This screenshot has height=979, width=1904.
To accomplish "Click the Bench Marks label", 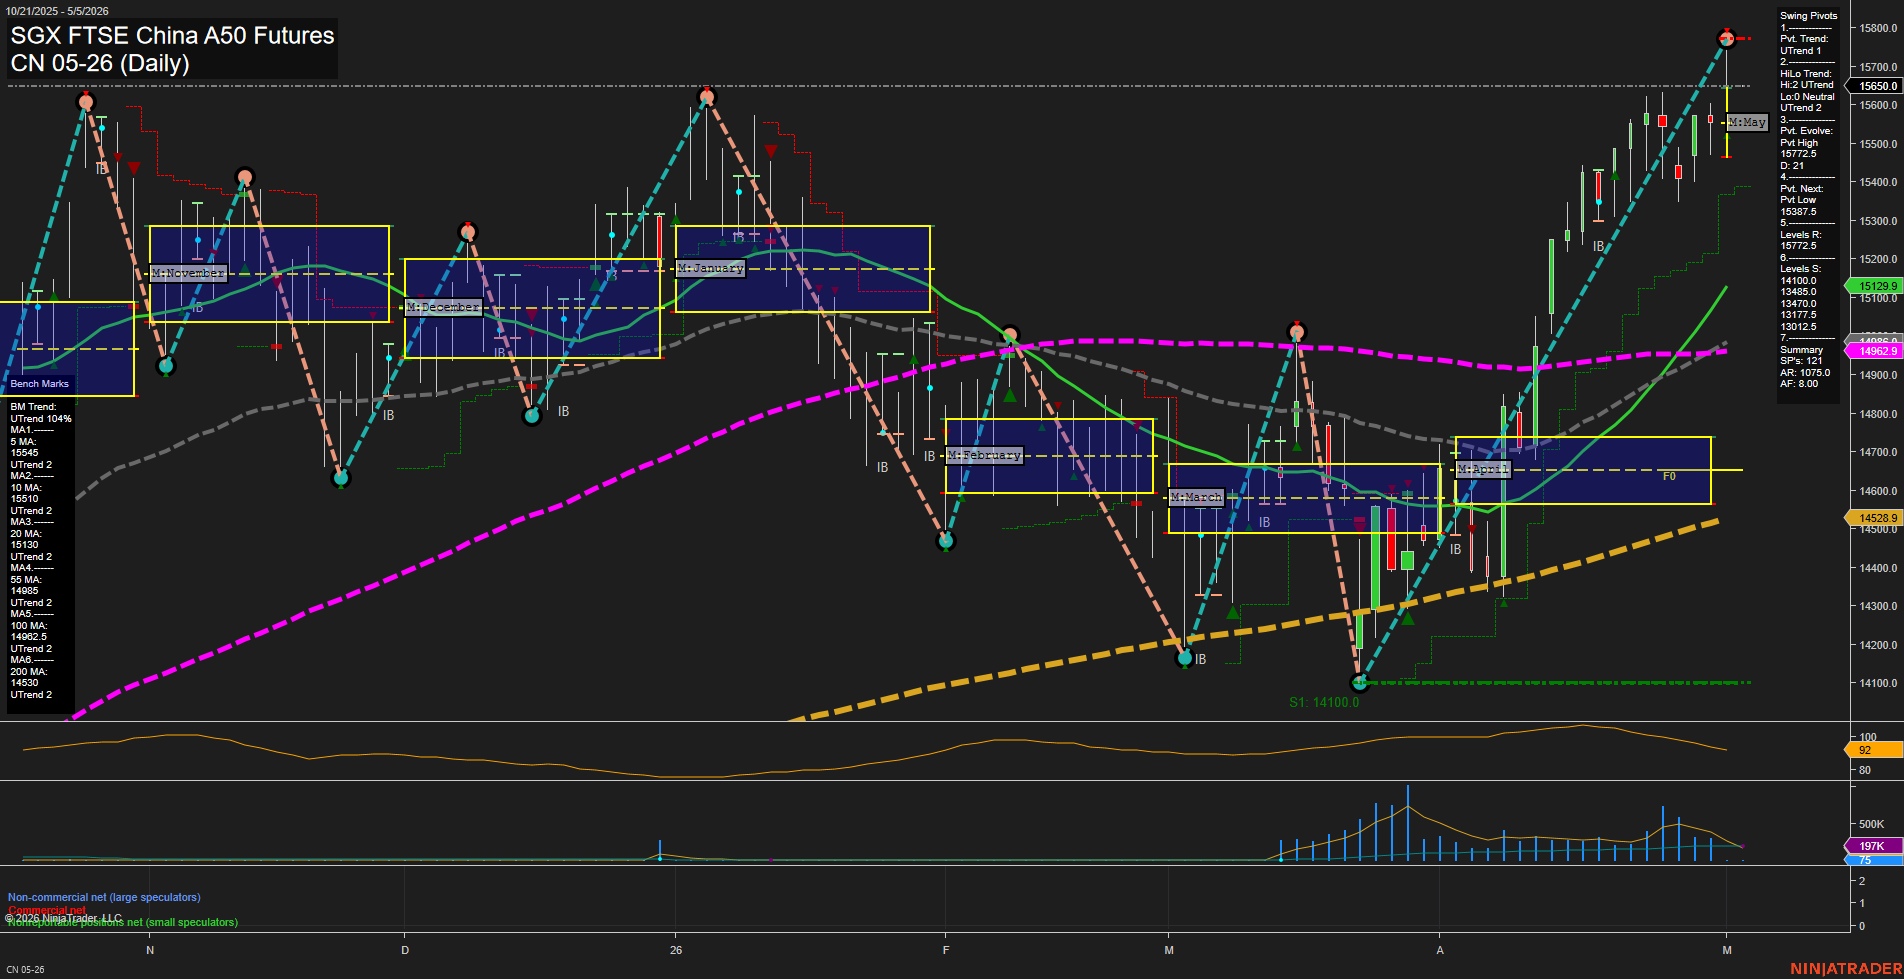I will point(40,384).
